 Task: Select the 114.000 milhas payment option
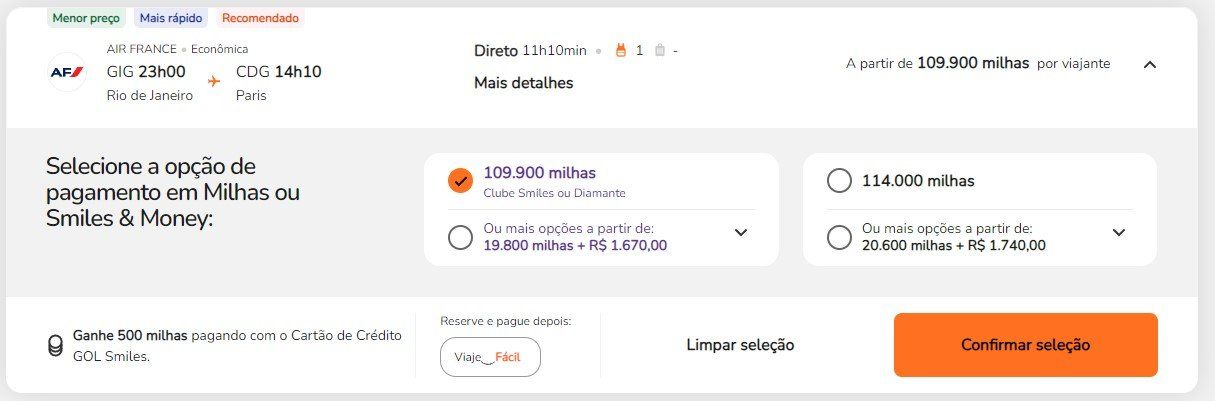coord(839,181)
